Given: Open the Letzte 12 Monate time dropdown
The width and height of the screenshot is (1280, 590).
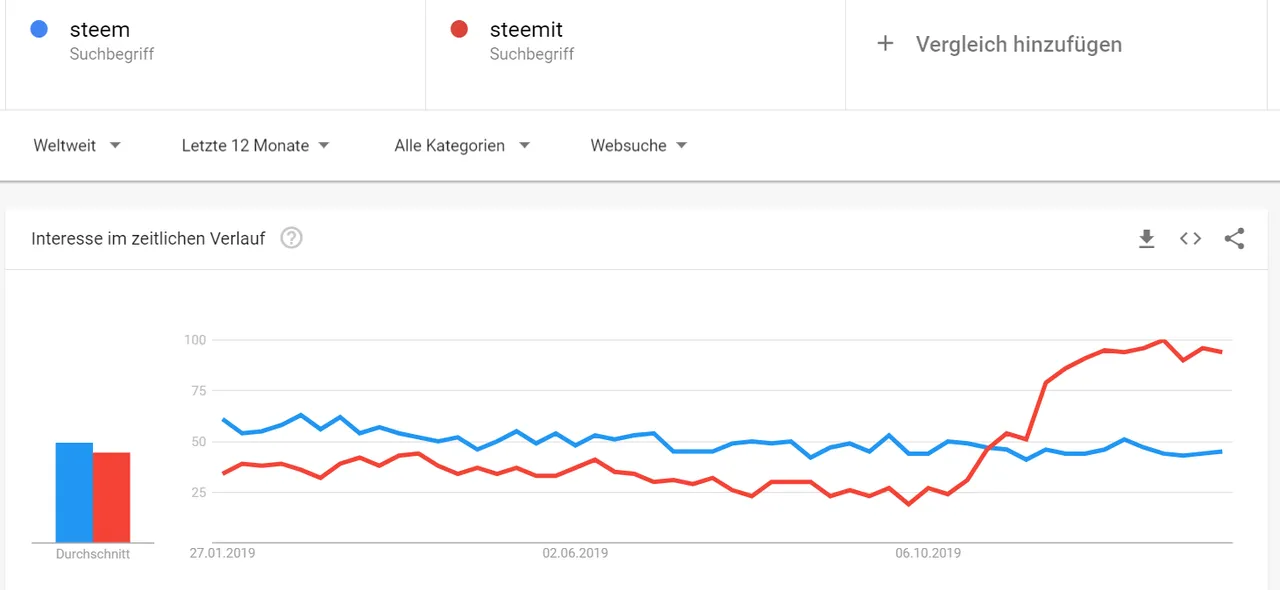Looking at the screenshot, I should point(256,146).
